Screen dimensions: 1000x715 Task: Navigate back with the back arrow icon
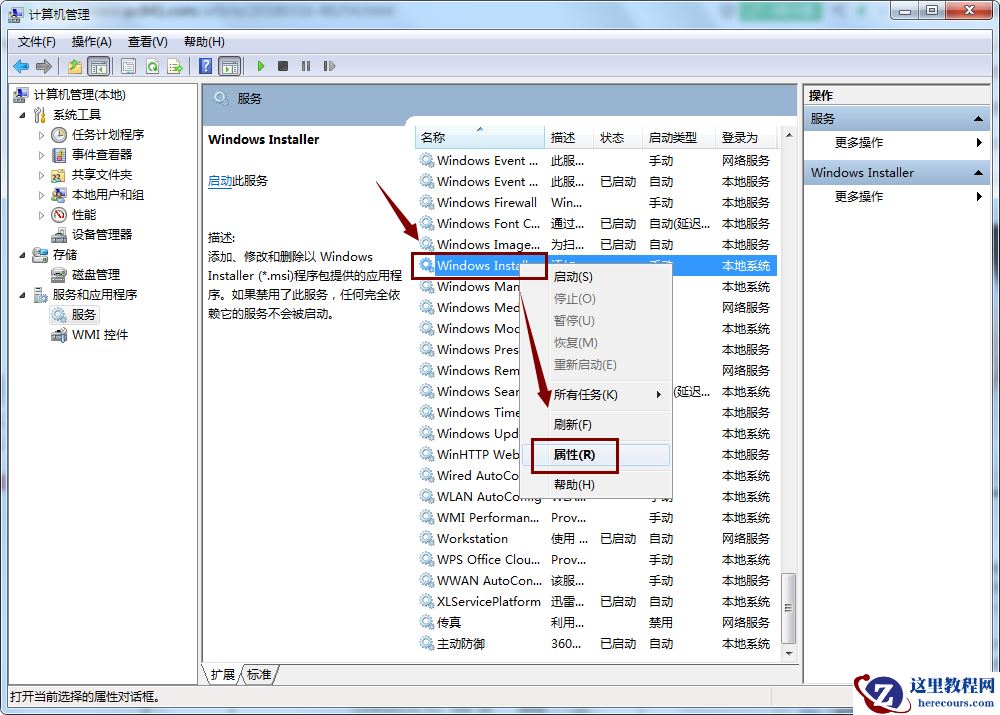pos(22,66)
